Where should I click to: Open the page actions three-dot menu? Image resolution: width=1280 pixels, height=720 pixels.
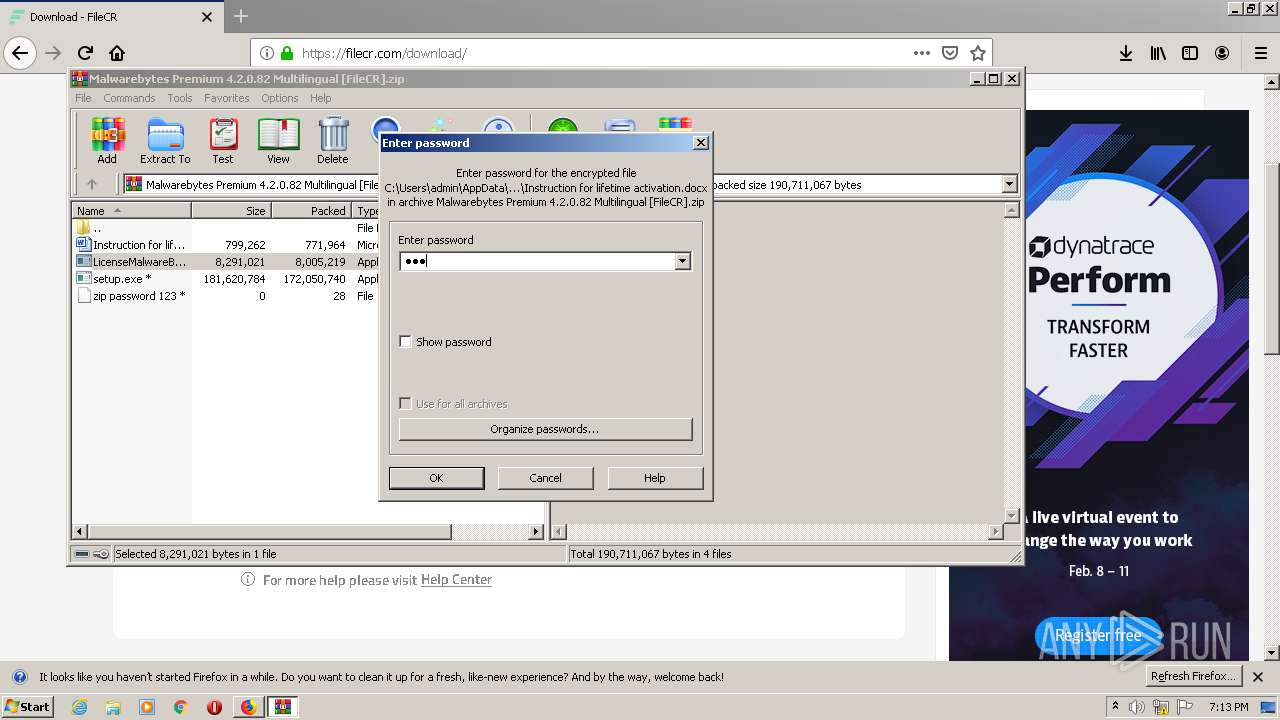[x=922, y=53]
